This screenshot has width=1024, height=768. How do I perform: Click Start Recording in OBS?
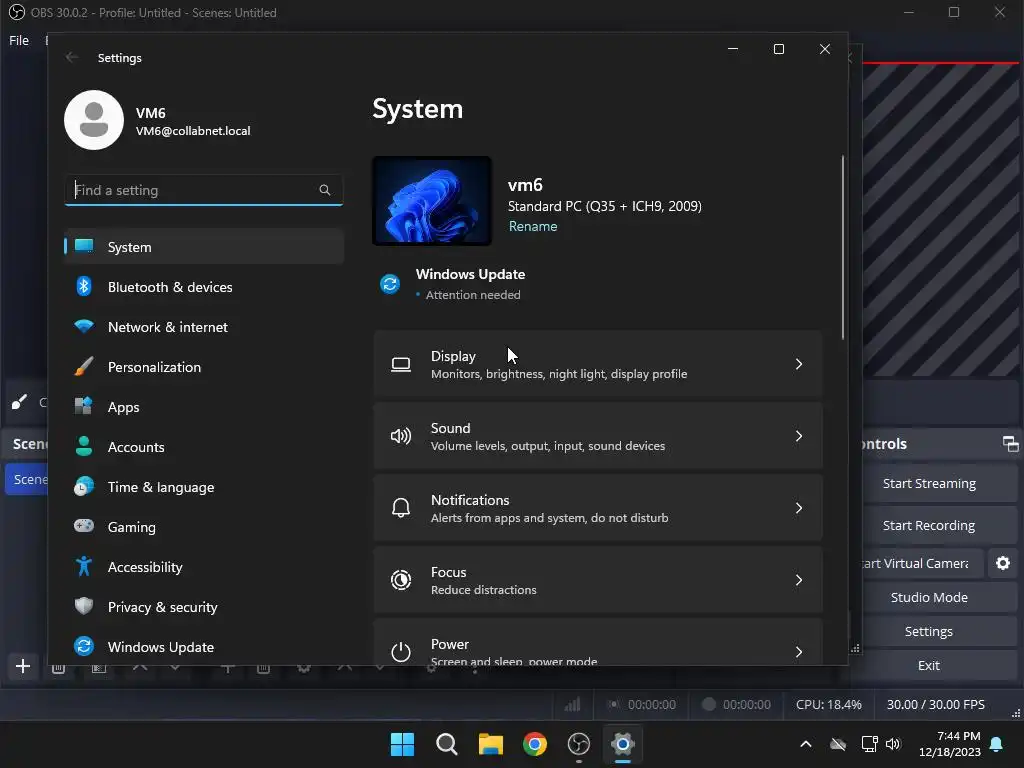(938, 525)
